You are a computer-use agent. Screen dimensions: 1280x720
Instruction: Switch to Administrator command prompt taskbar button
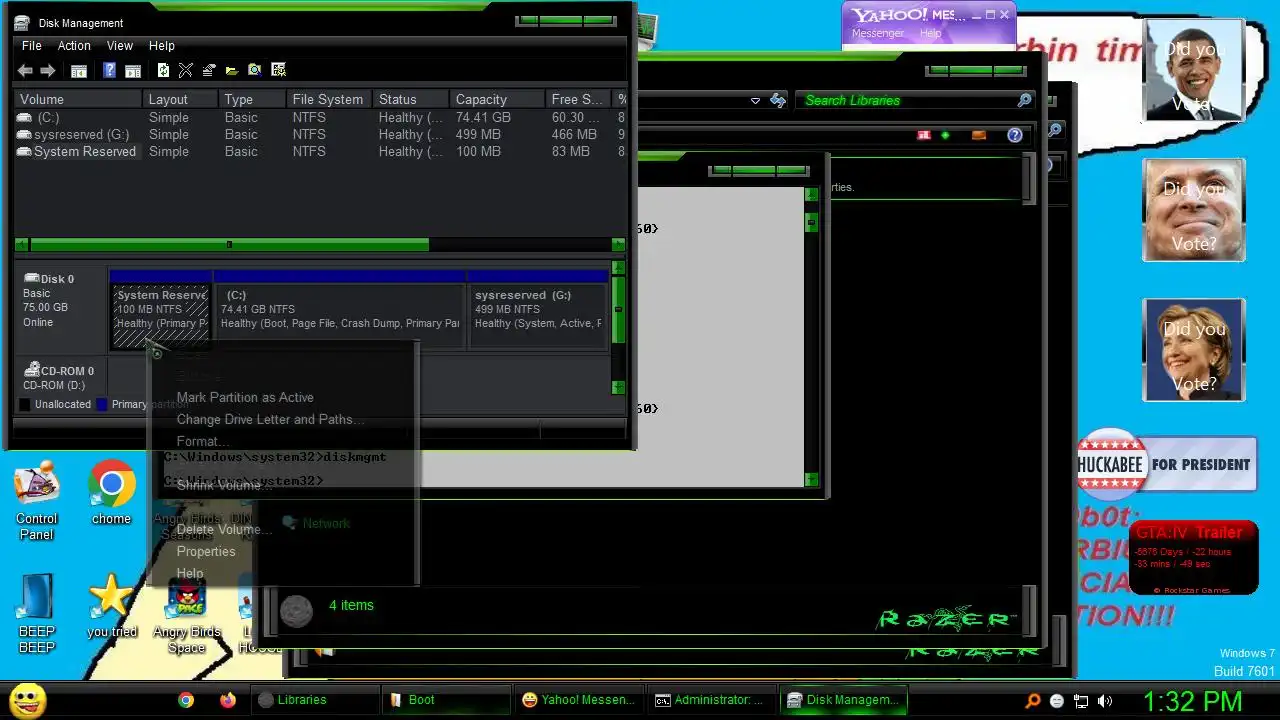[x=709, y=700]
